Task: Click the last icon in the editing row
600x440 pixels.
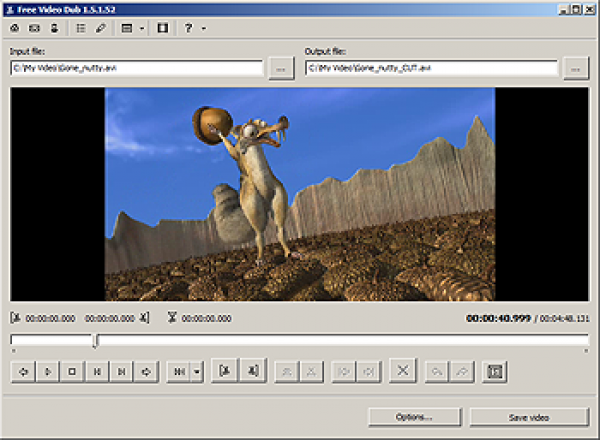Action: coord(493,371)
